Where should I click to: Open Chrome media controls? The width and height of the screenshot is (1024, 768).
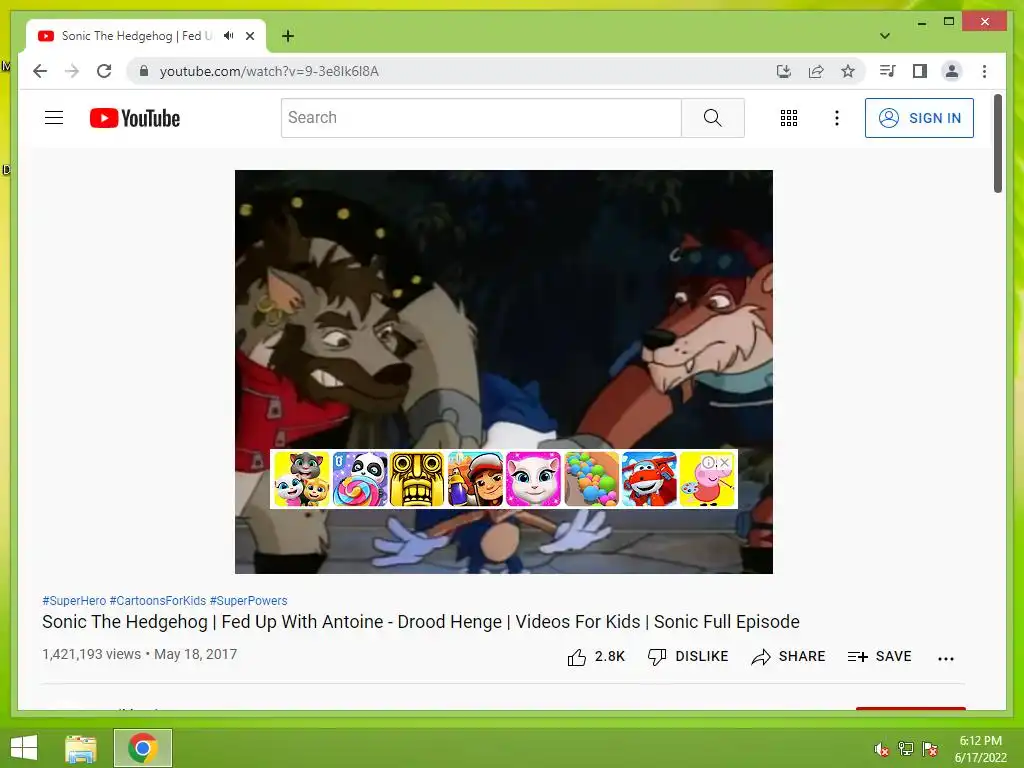pos(888,71)
